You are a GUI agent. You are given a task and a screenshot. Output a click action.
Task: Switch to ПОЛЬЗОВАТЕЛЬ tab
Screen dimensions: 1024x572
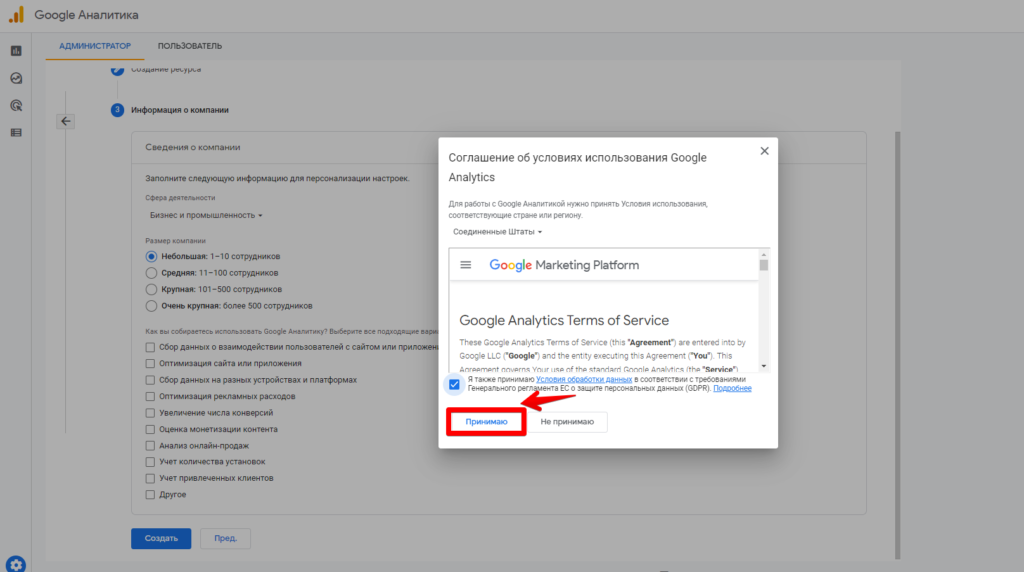(189, 46)
